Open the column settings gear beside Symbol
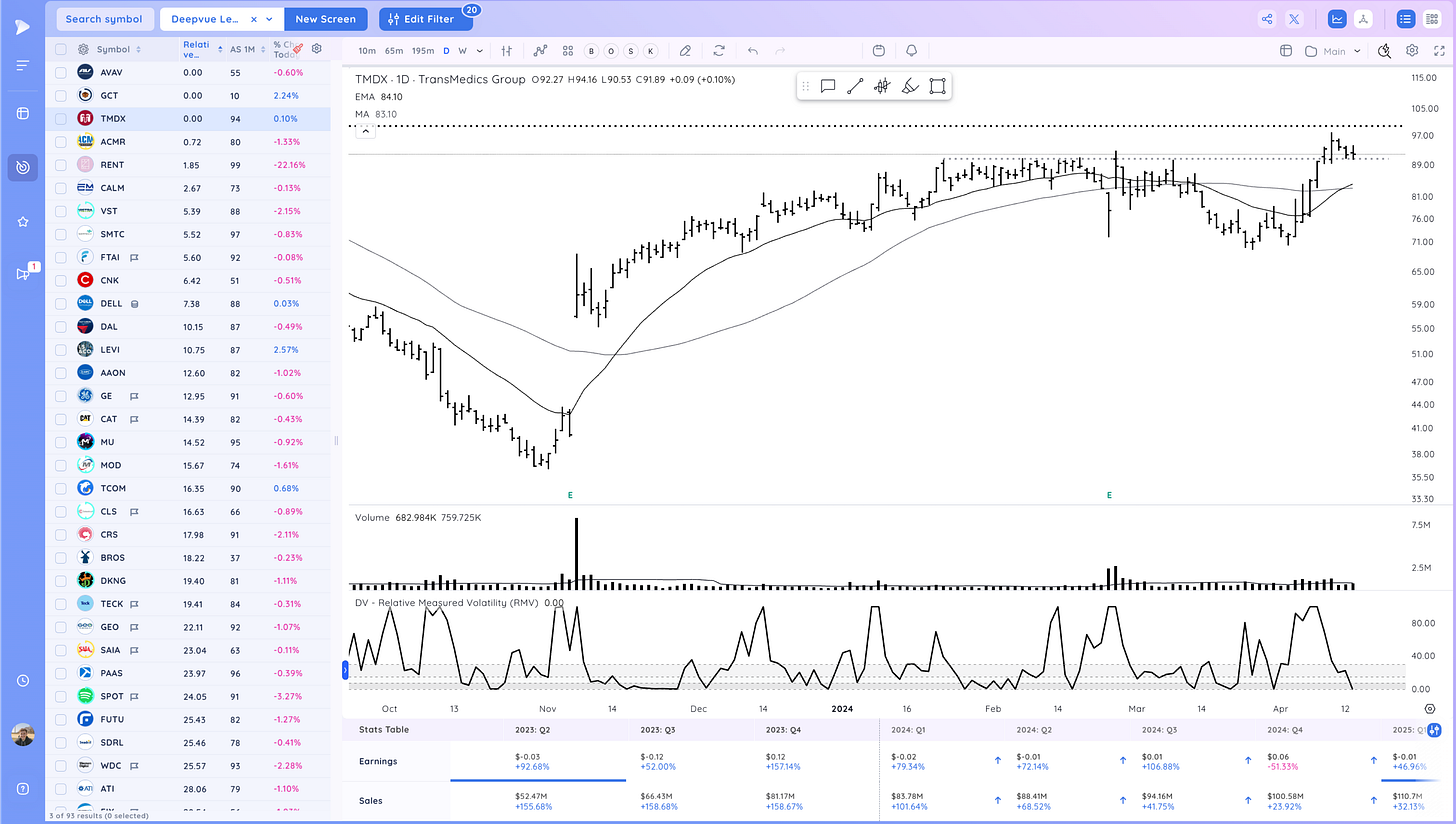Screen dimensions: 1456x824 click(83, 49)
